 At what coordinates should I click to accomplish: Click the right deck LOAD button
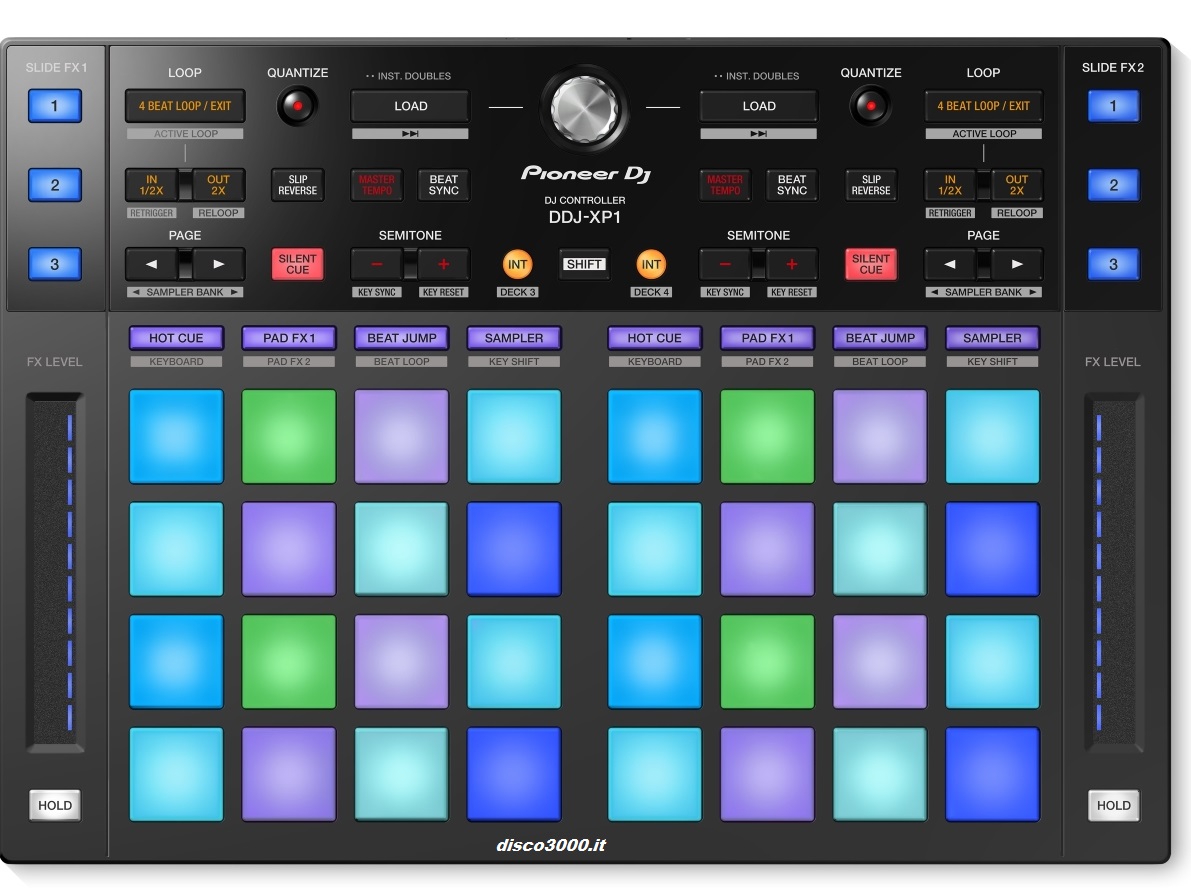[x=759, y=106]
